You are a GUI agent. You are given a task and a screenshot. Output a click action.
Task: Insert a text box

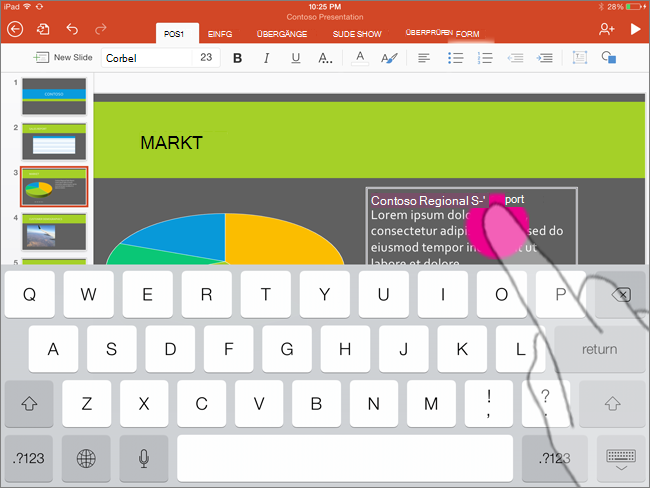click(x=580, y=58)
